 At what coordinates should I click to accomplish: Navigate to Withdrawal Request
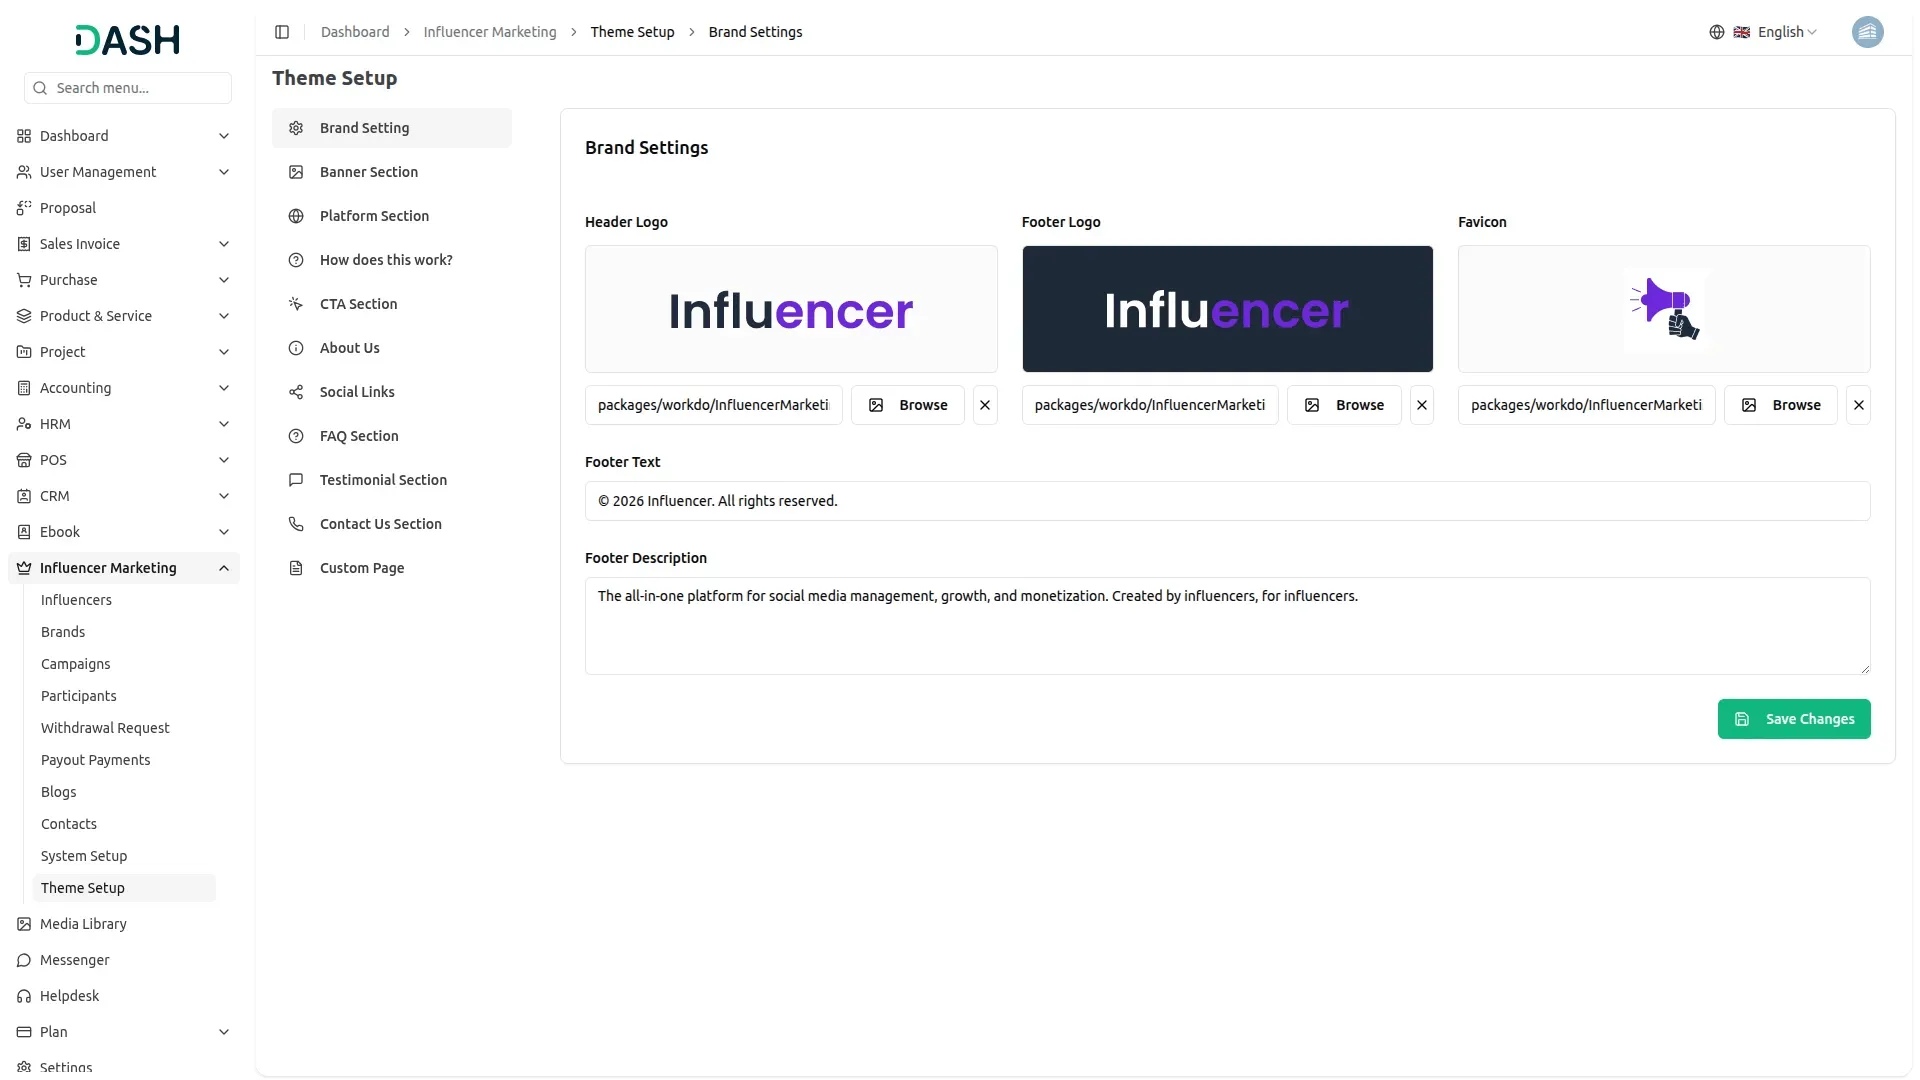click(x=105, y=727)
